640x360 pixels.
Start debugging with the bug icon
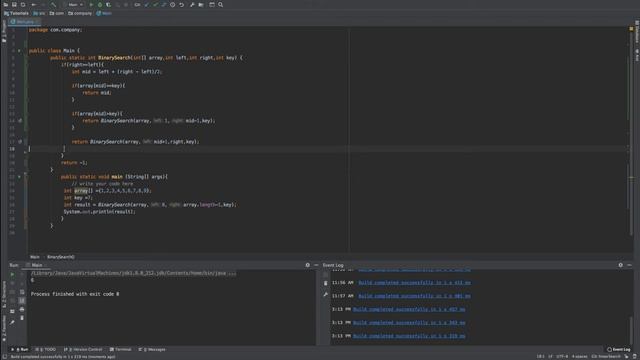100,4
